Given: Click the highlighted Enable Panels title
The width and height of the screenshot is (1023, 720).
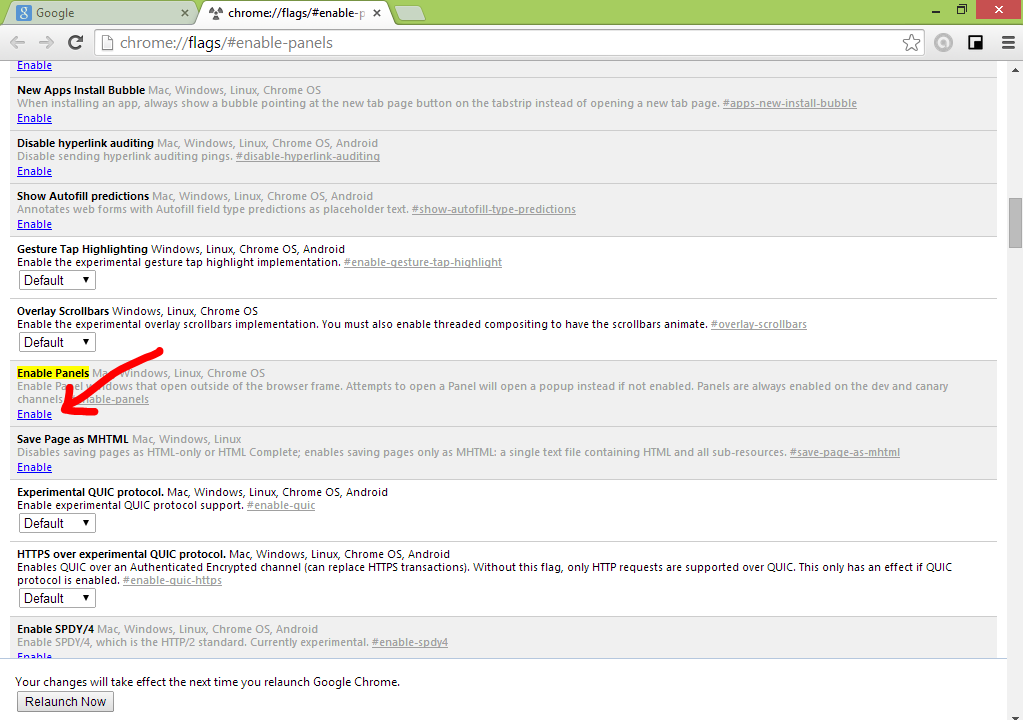Looking at the screenshot, I should 53,373.
